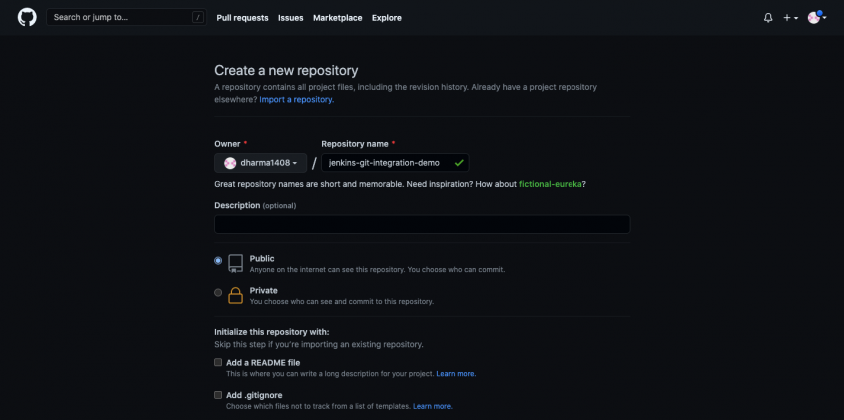The width and height of the screenshot is (844, 420).
Task: Click the Add a README file label
Action: (x=263, y=362)
